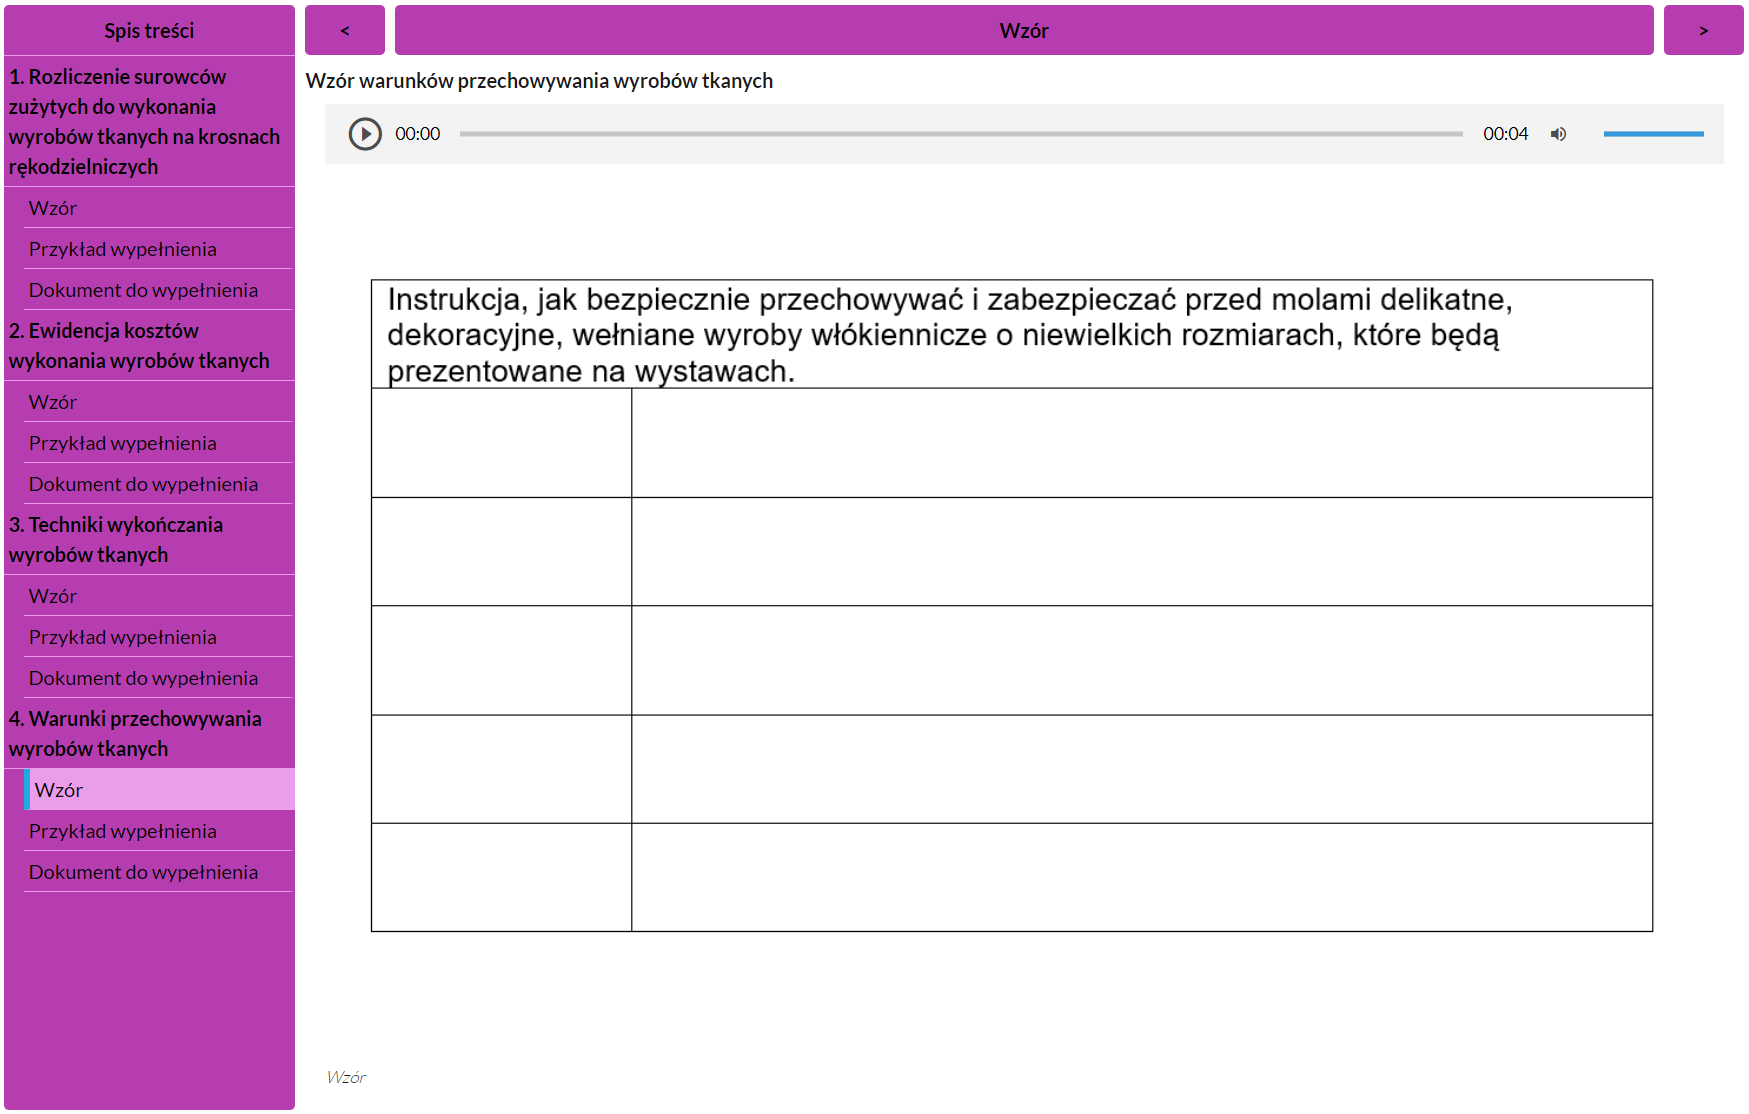1749x1114 pixels.
Task: Click the Spis treści header
Action: 149,31
